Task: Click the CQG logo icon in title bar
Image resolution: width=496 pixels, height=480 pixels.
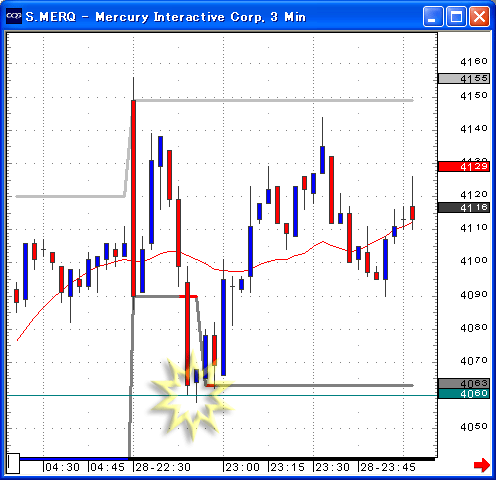Action: [14, 16]
